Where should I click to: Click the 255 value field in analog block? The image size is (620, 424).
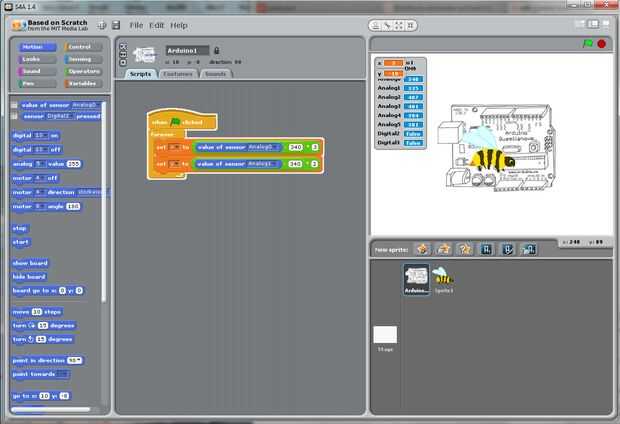point(74,164)
